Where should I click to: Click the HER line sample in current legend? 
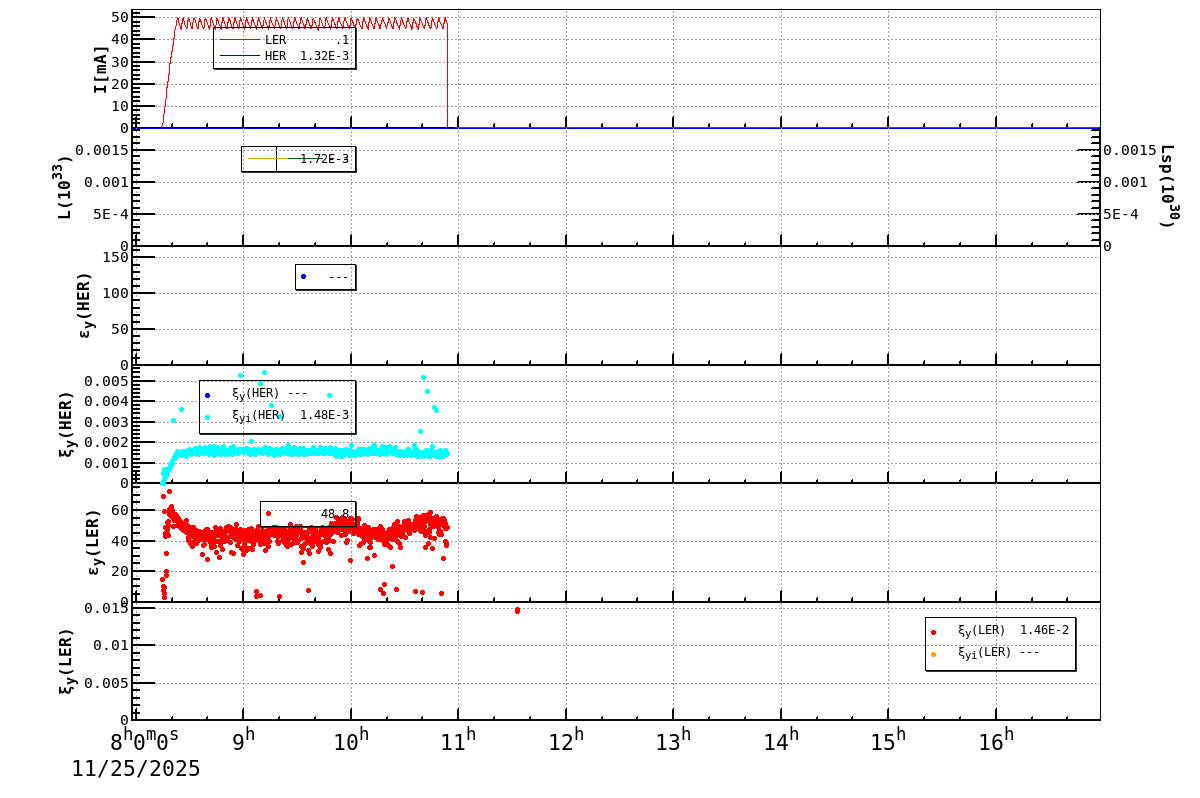pyautogui.click(x=239, y=56)
